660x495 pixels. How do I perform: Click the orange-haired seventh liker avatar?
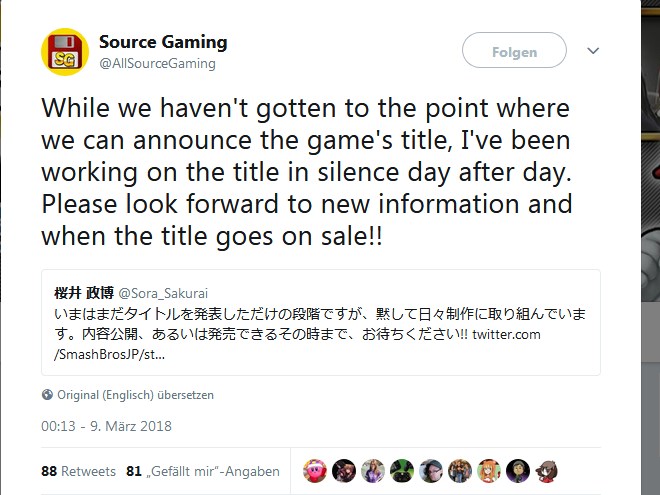(x=489, y=471)
